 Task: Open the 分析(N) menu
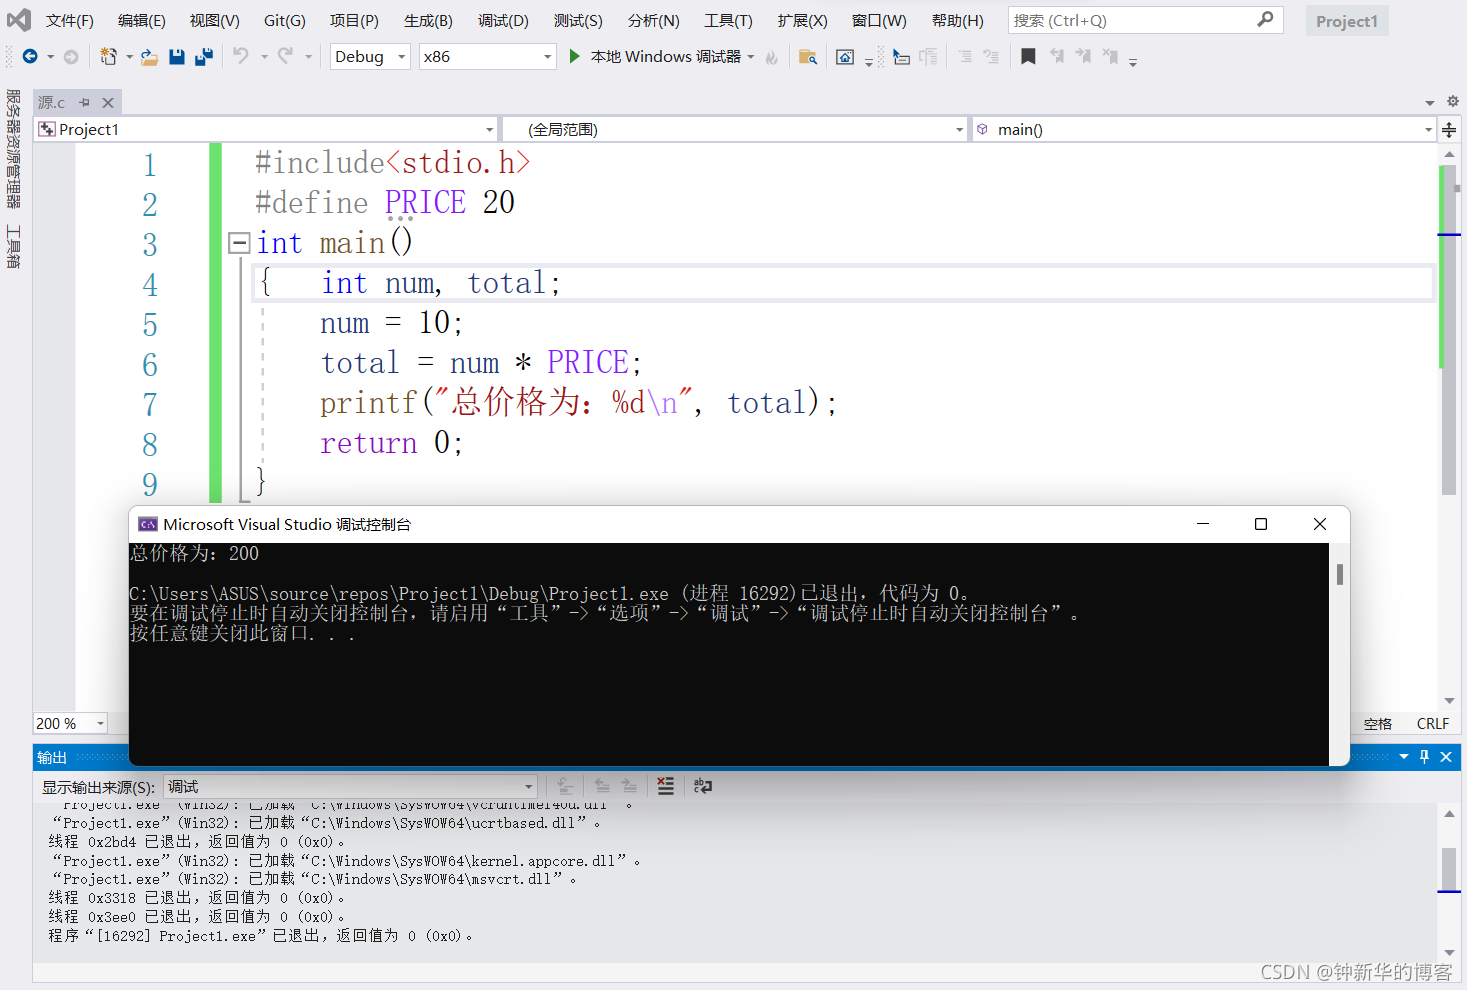pyautogui.click(x=653, y=20)
